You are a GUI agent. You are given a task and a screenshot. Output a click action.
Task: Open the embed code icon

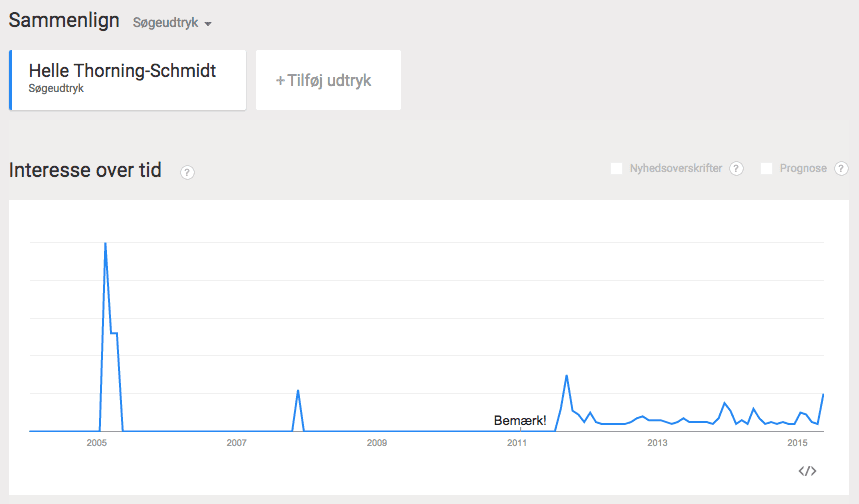pyautogui.click(x=808, y=471)
